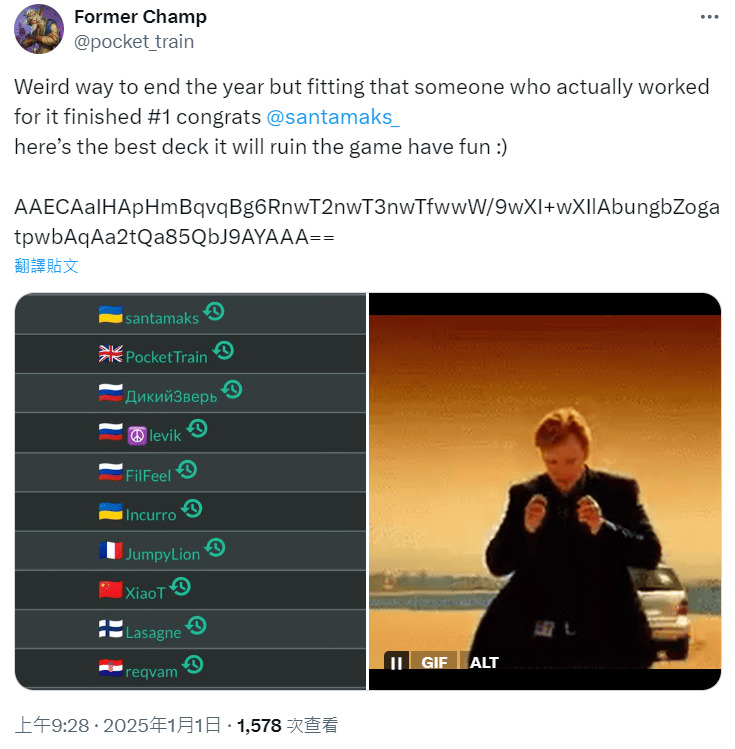Open the @santamaks_ mention link
This screenshot has width=735, height=749.
point(332,117)
